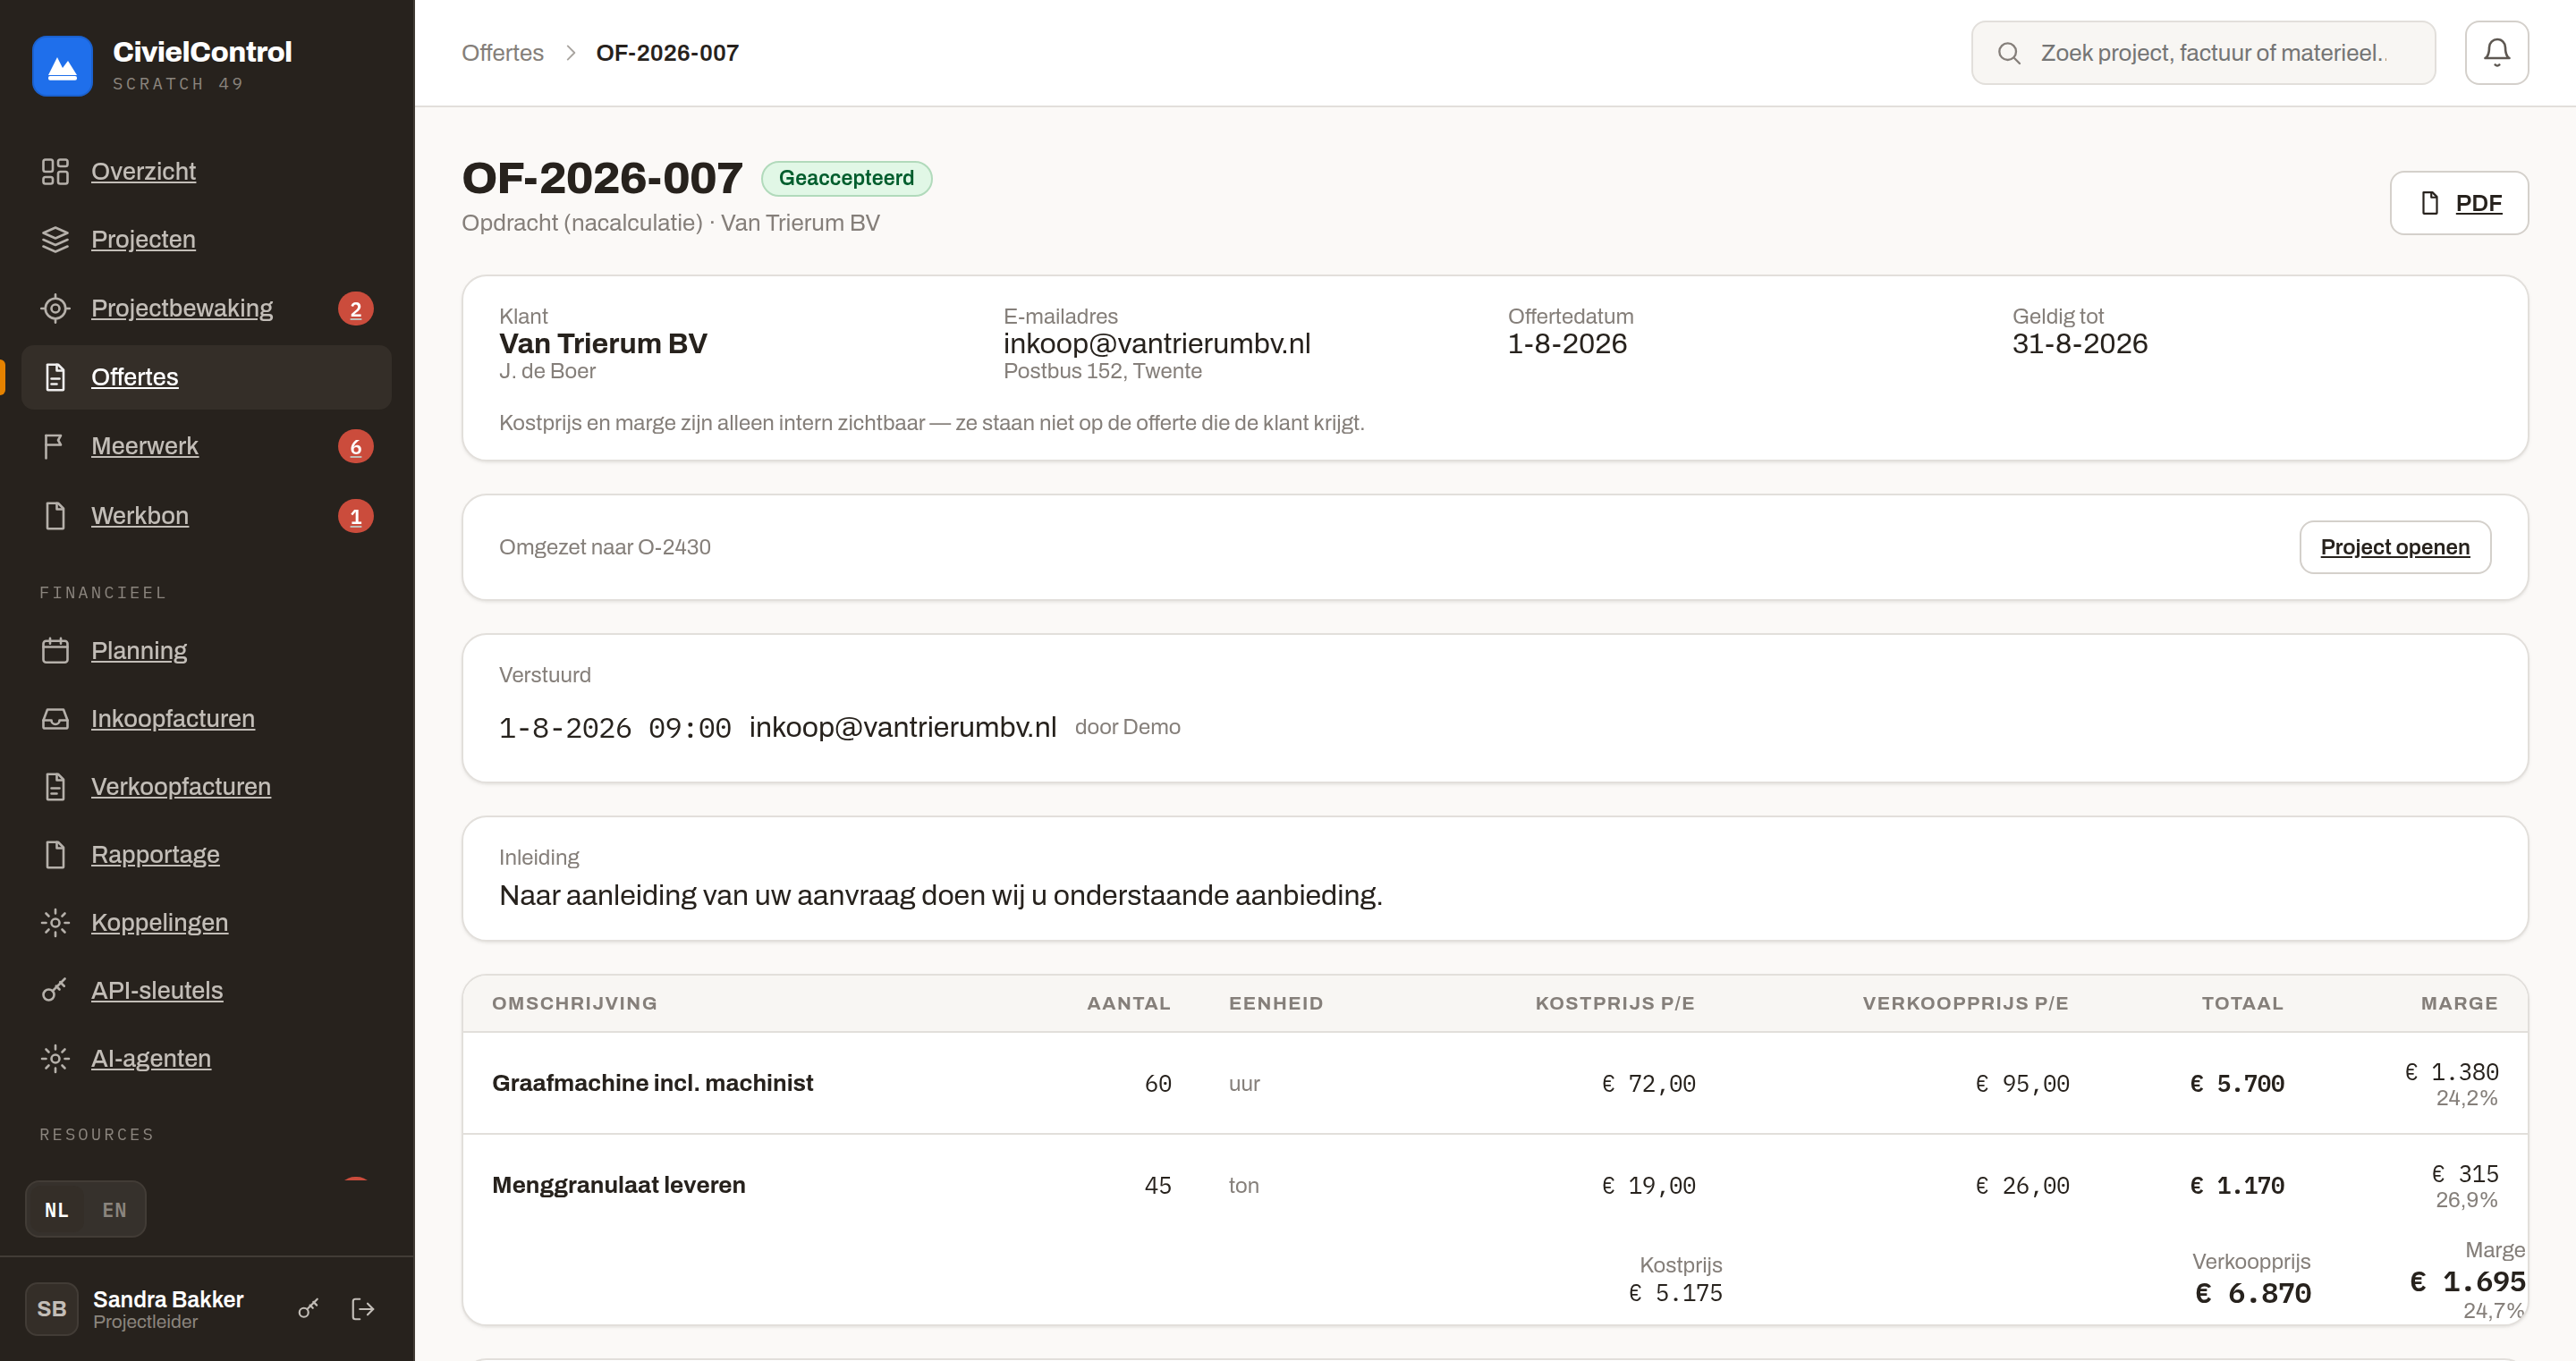Screen dimensions: 2576x1361
Task: Click the Projecten layers icon
Action: pyautogui.click(x=55, y=239)
